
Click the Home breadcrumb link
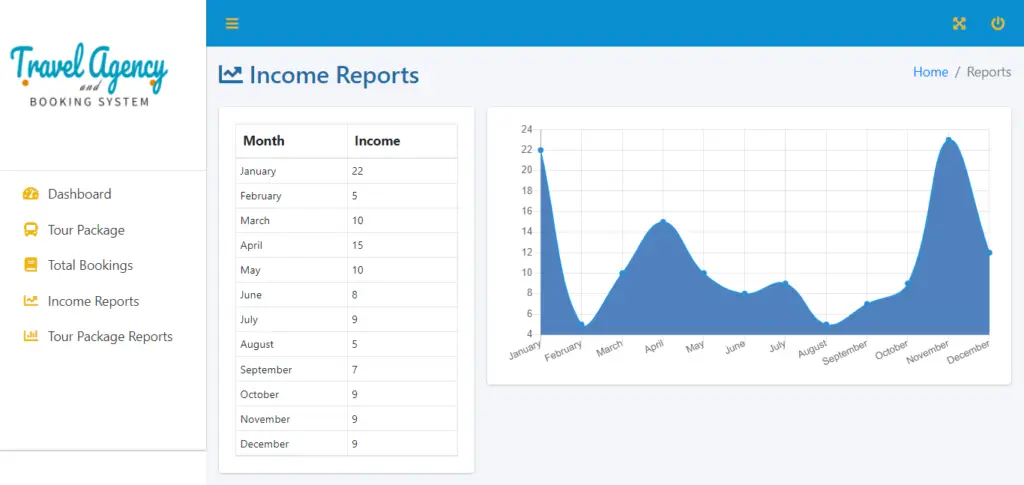pos(930,72)
